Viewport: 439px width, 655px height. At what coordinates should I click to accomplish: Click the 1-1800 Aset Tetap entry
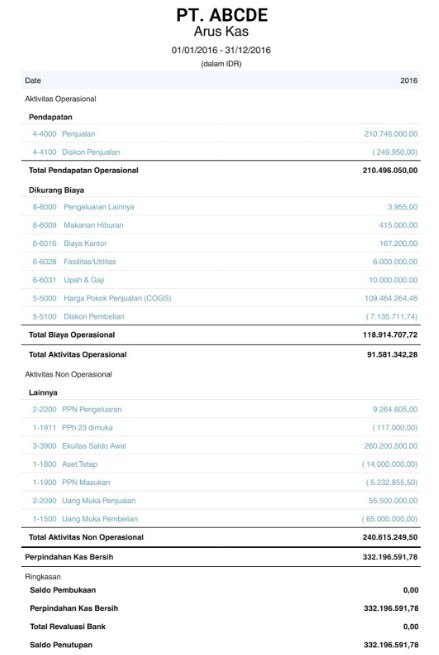(x=65, y=464)
